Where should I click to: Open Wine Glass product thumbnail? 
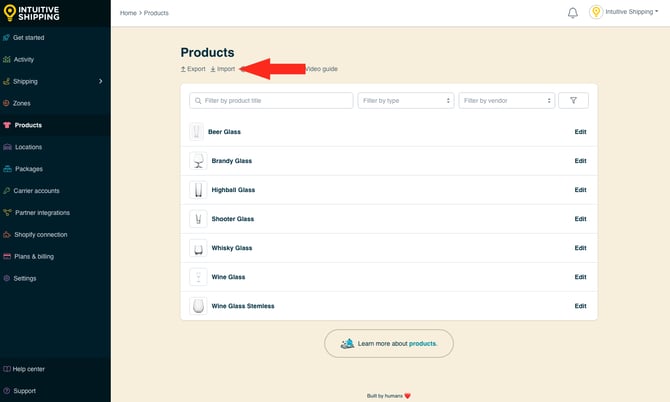point(198,277)
